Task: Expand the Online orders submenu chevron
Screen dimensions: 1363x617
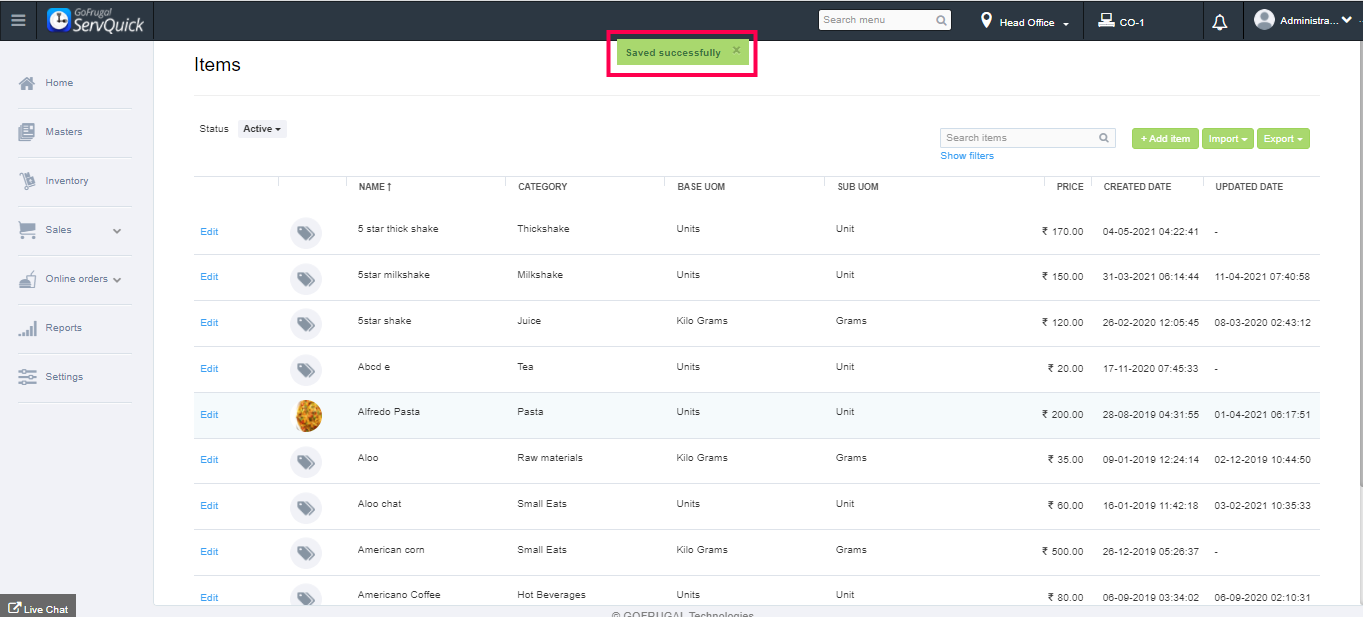Action: [x=117, y=280]
